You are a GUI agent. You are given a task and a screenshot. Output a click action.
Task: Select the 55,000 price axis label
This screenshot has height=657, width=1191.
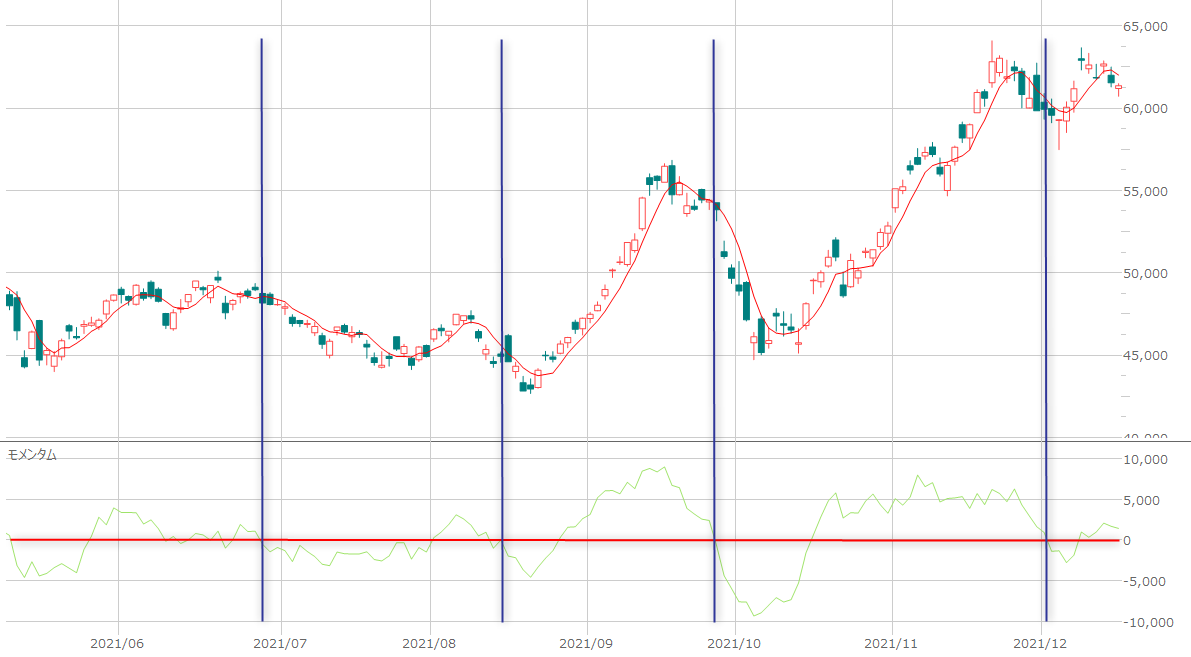pyautogui.click(x=1142, y=191)
